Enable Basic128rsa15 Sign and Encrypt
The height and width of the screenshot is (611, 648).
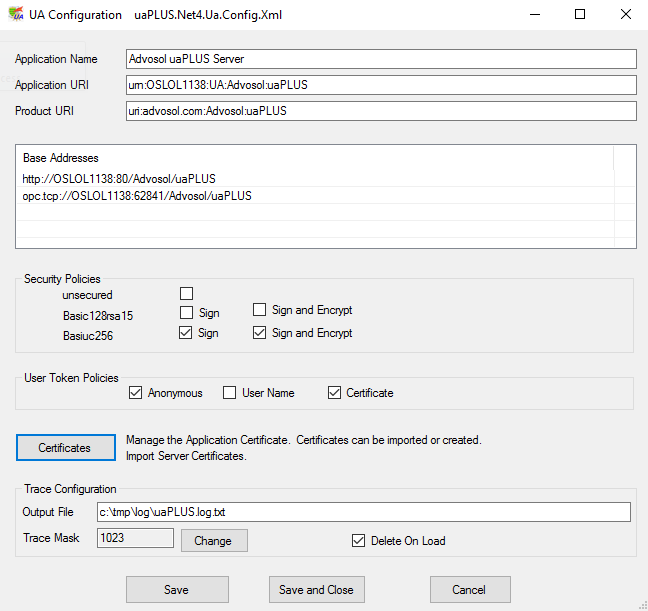pyautogui.click(x=260, y=311)
